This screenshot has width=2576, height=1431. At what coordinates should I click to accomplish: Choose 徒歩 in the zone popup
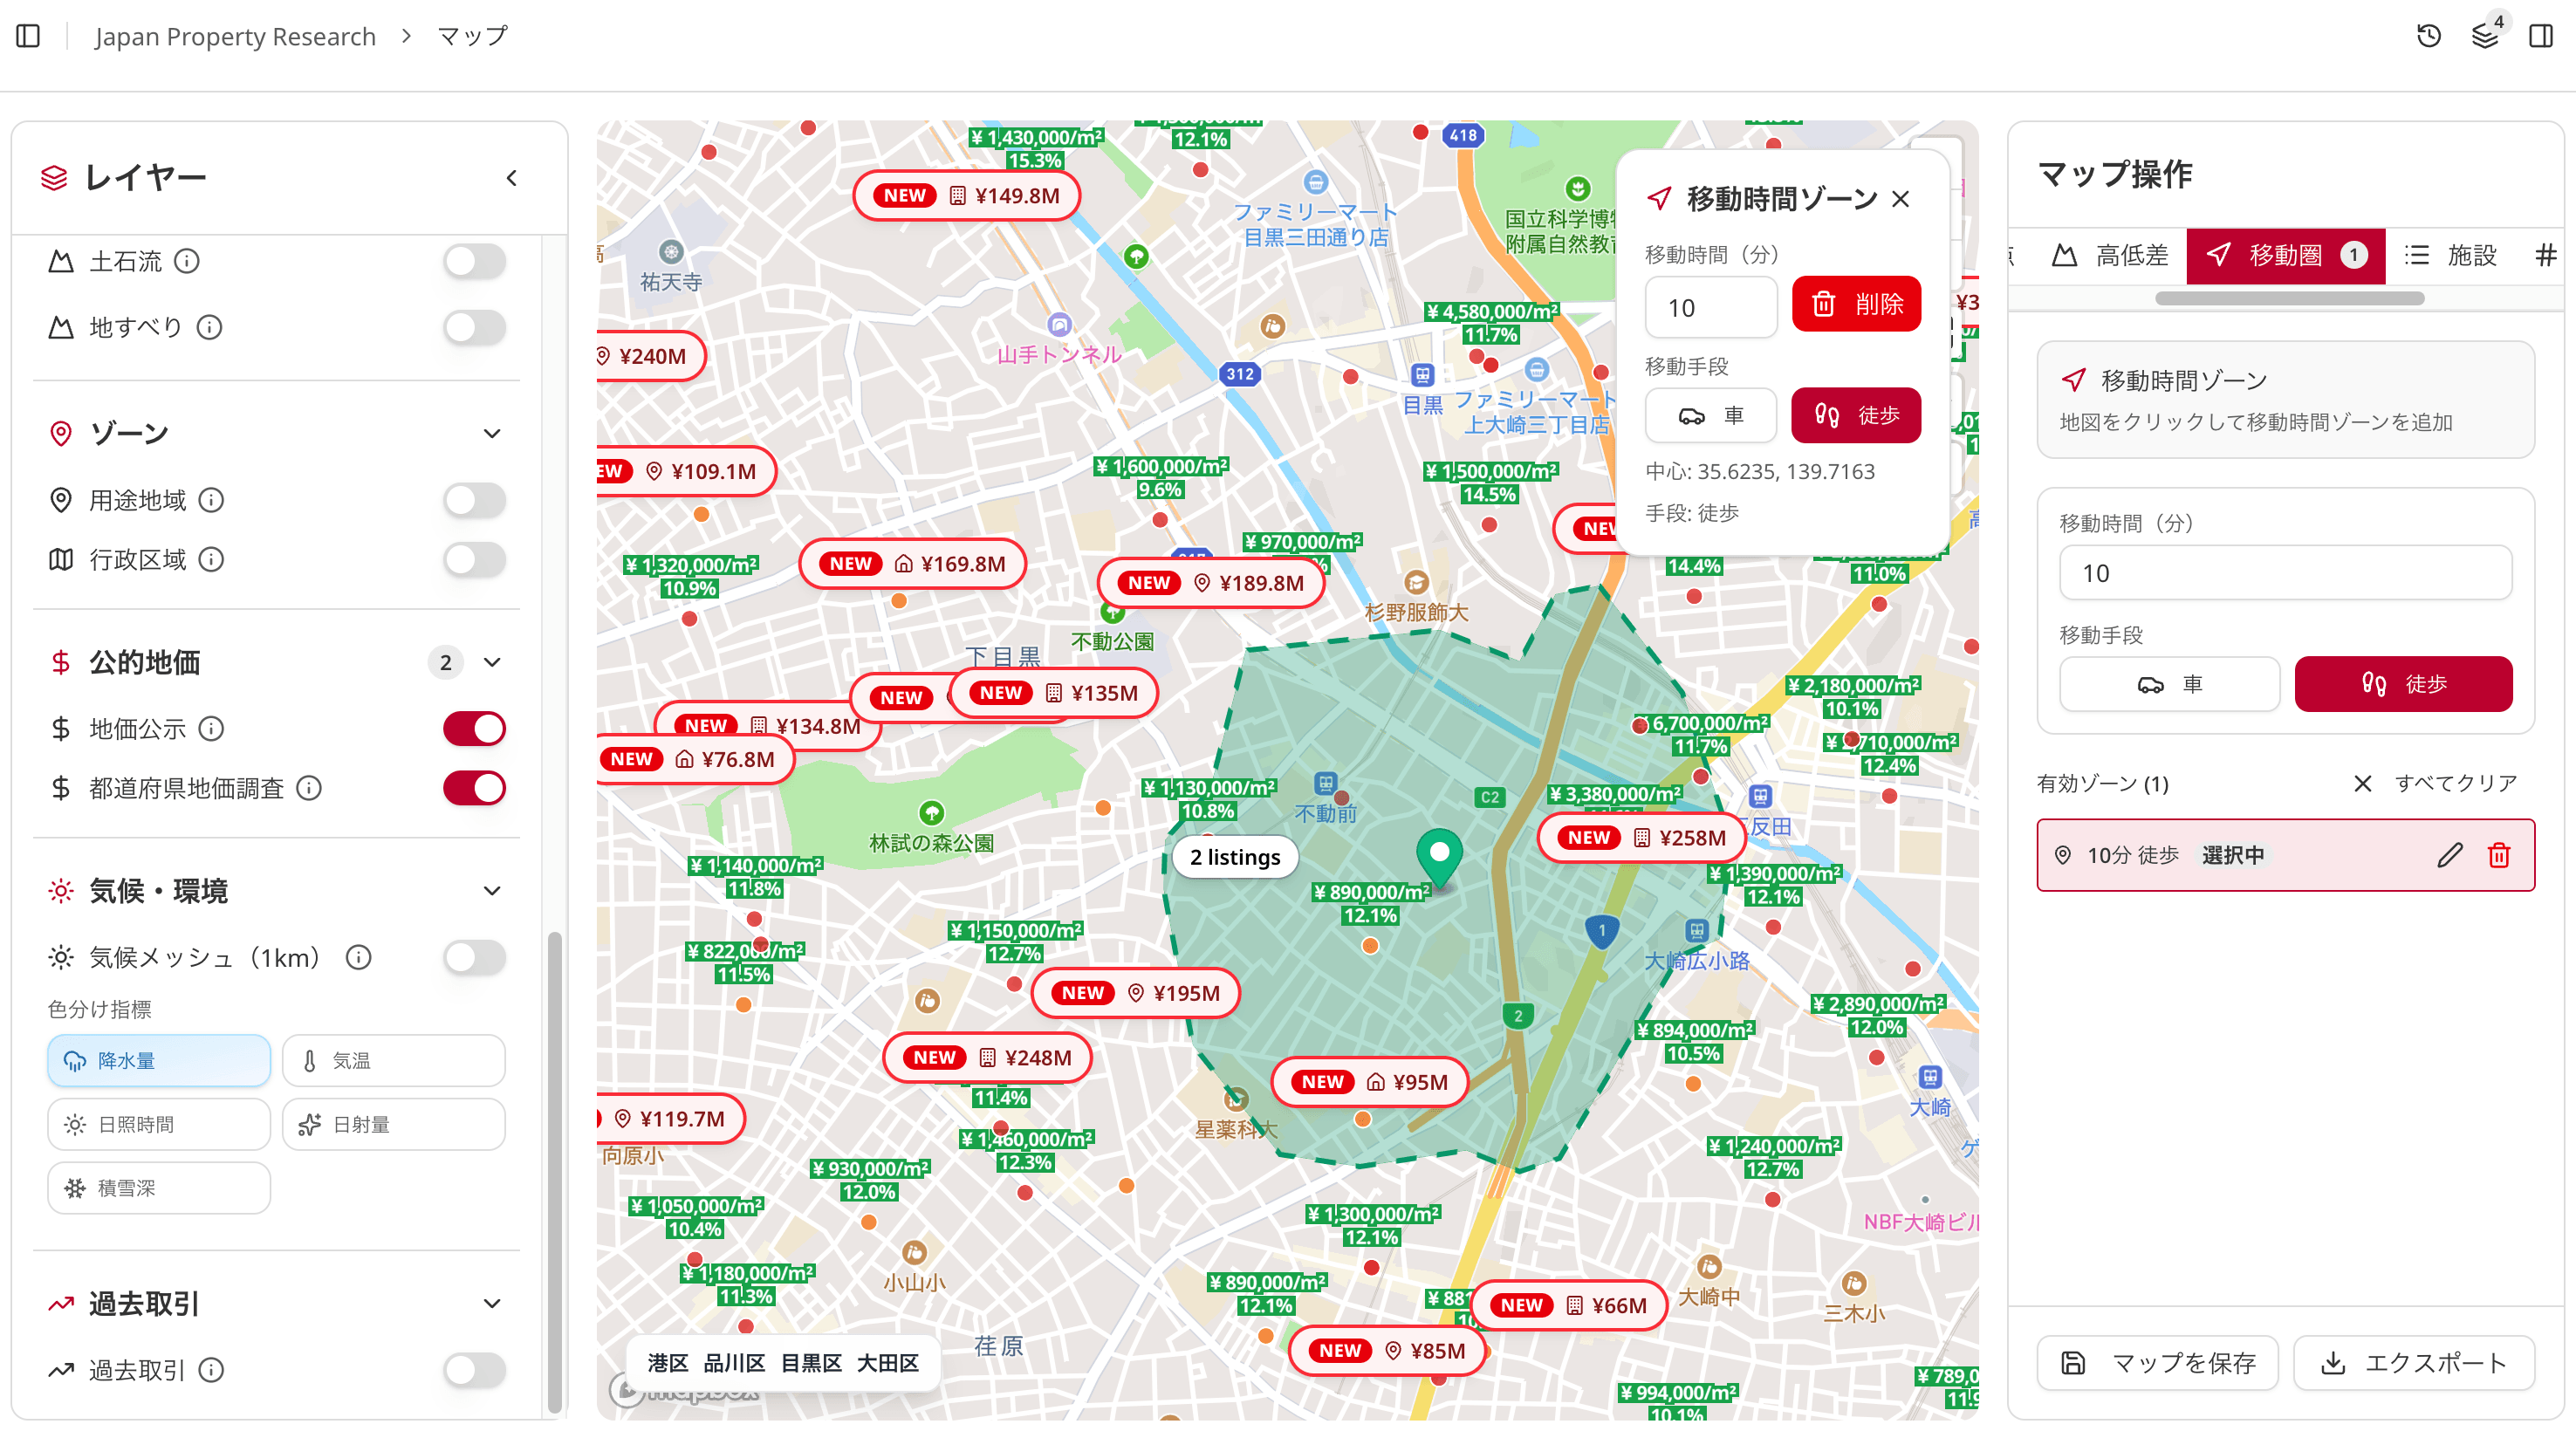coord(1856,415)
